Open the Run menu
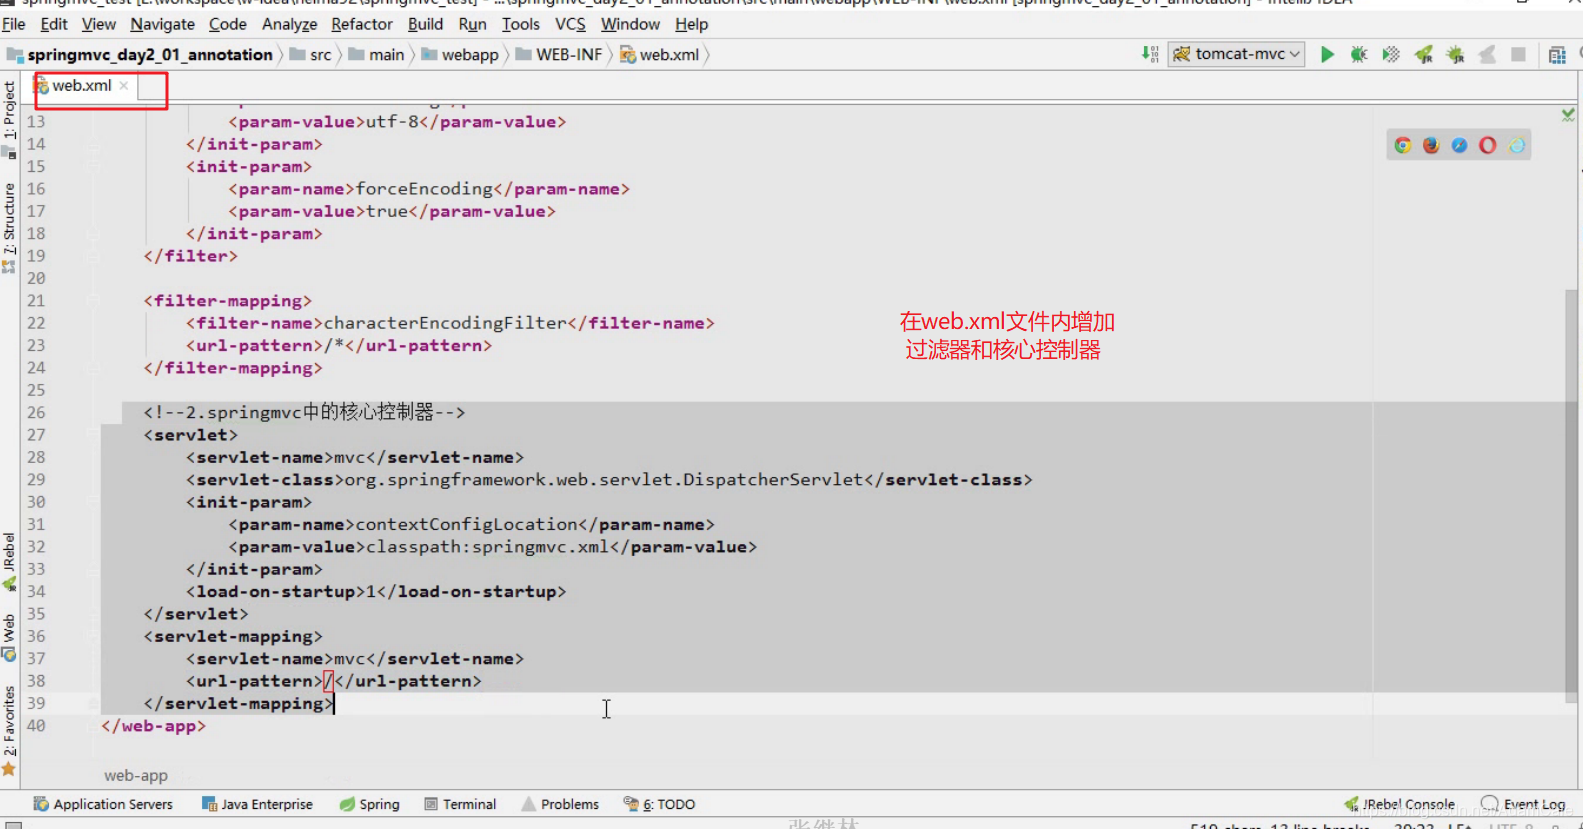This screenshot has width=1583, height=829. click(x=472, y=24)
